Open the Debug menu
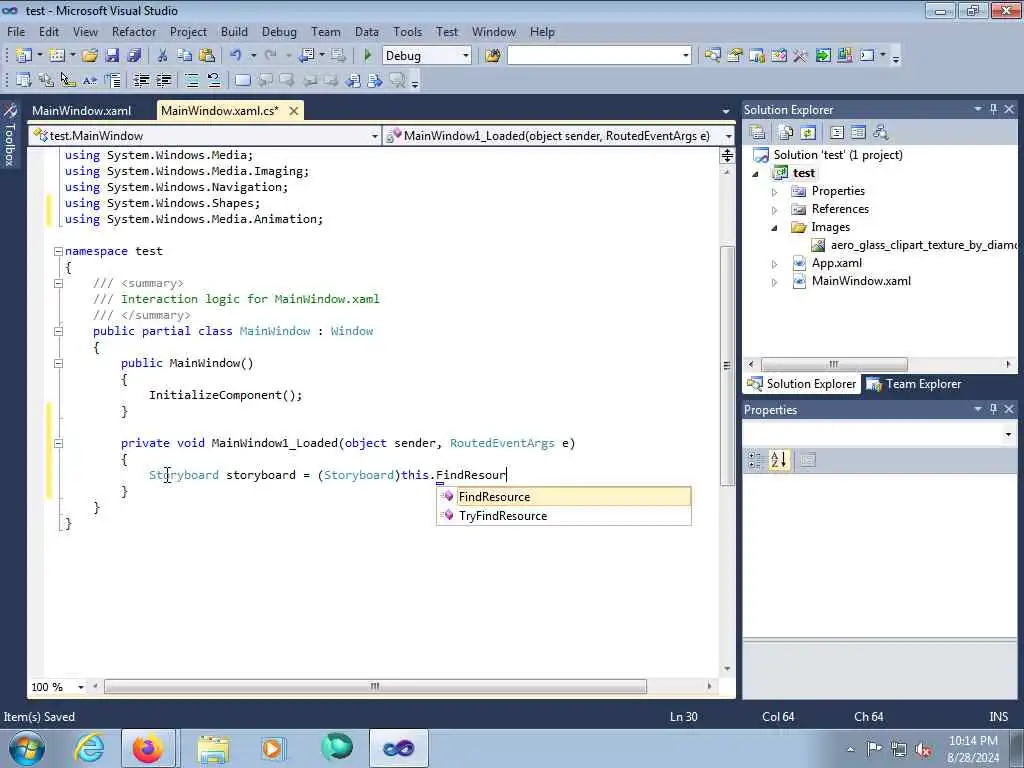The width and height of the screenshot is (1024, 768). pyautogui.click(x=279, y=31)
